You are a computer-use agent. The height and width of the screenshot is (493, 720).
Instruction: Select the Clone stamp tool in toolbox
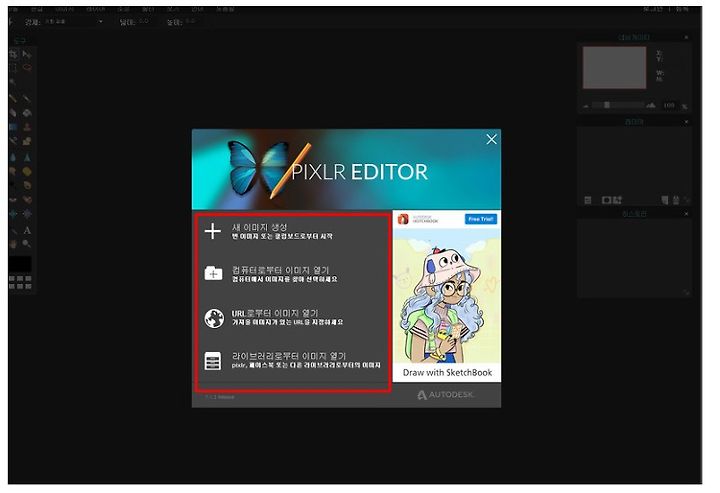[x=27, y=127]
